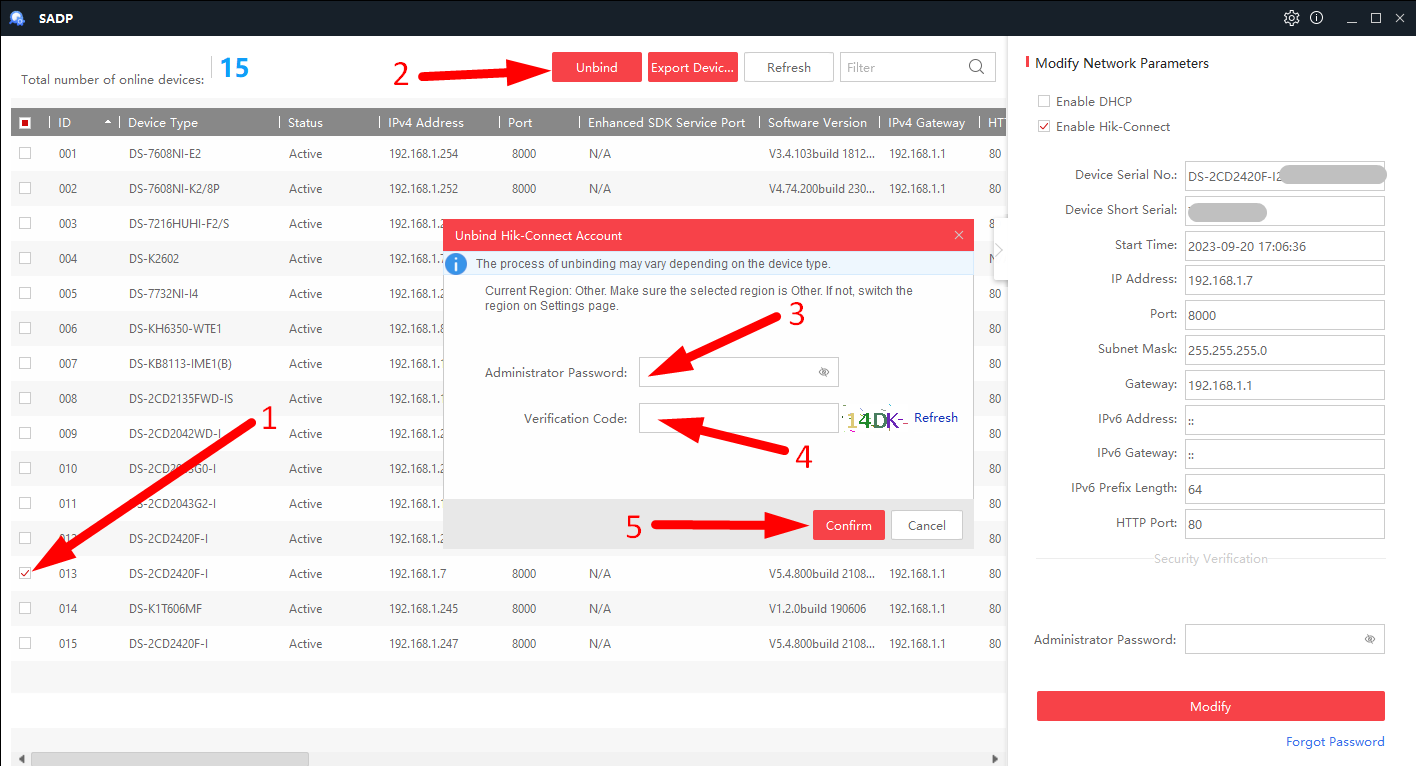Screen dimensions: 1416x766
Task: Select device DS-7608NI-K2/8P row
Action: (x=507, y=188)
